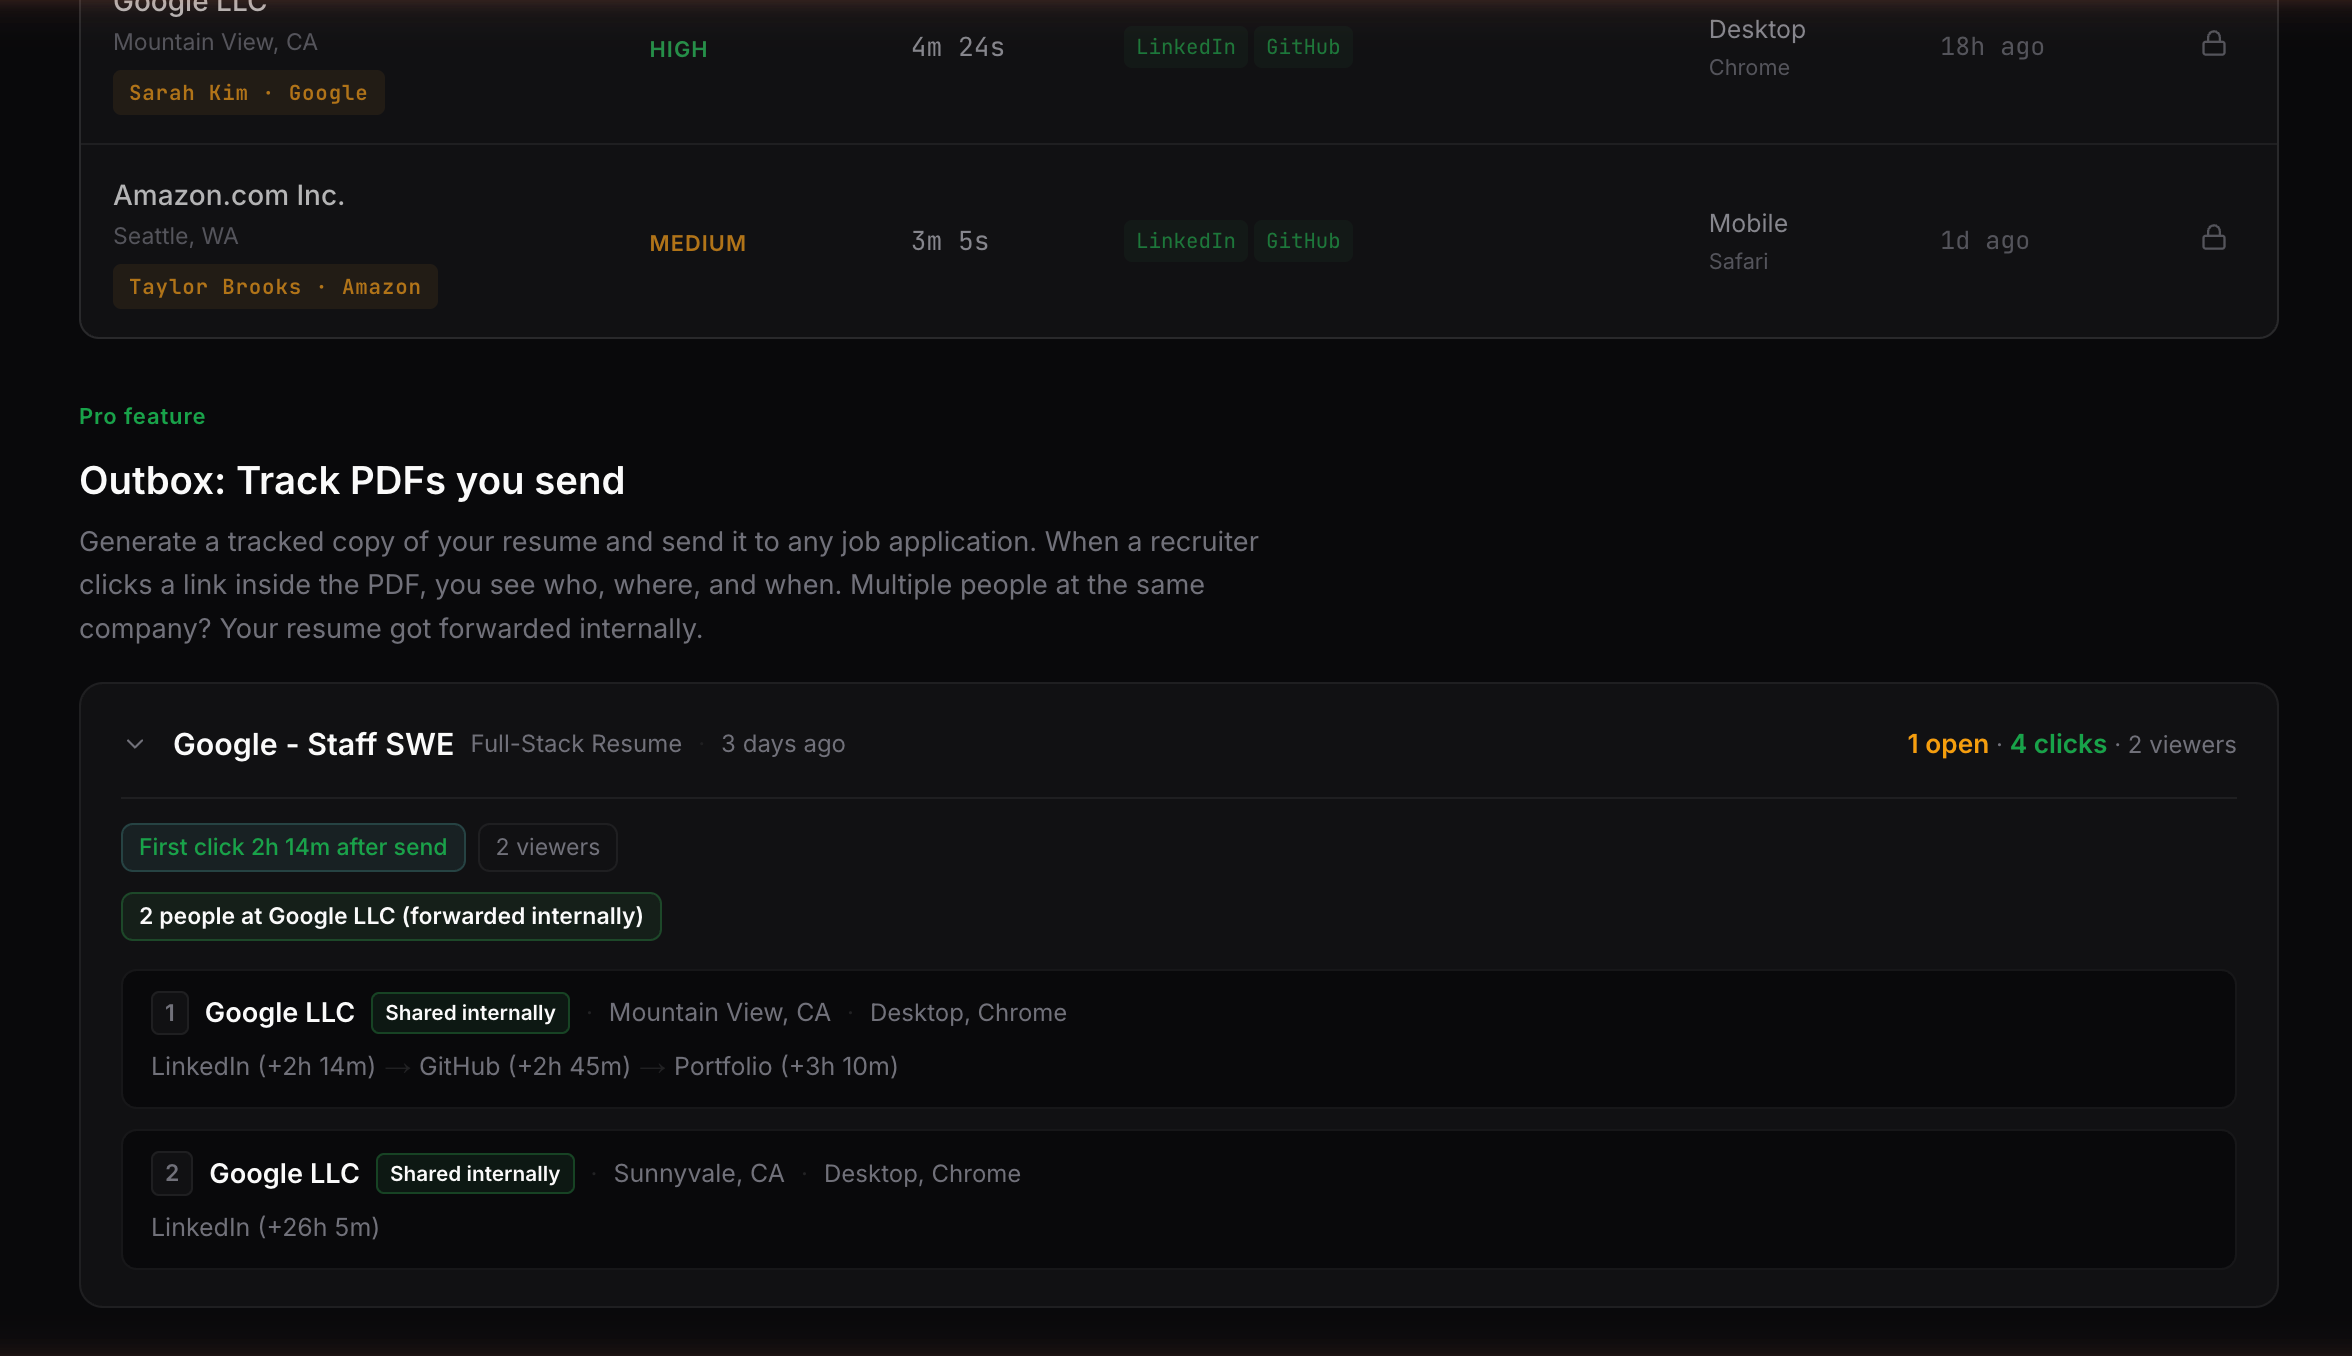The height and width of the screenshot is (1356, 2352).
Task: Open the LinkedIn badge on Google LLC row
Action: (x=1185, y=46)
